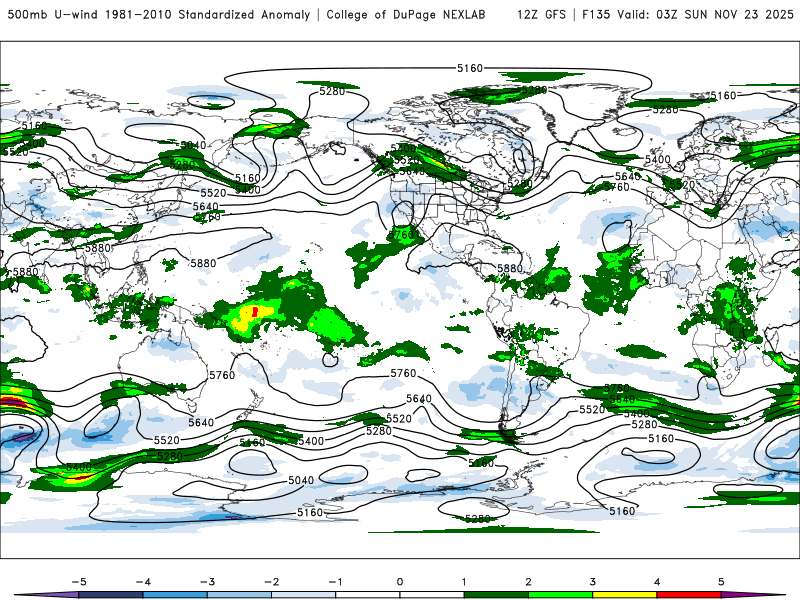Click the 3 colorbar scale label
The image size is (800, 600).
592,582
